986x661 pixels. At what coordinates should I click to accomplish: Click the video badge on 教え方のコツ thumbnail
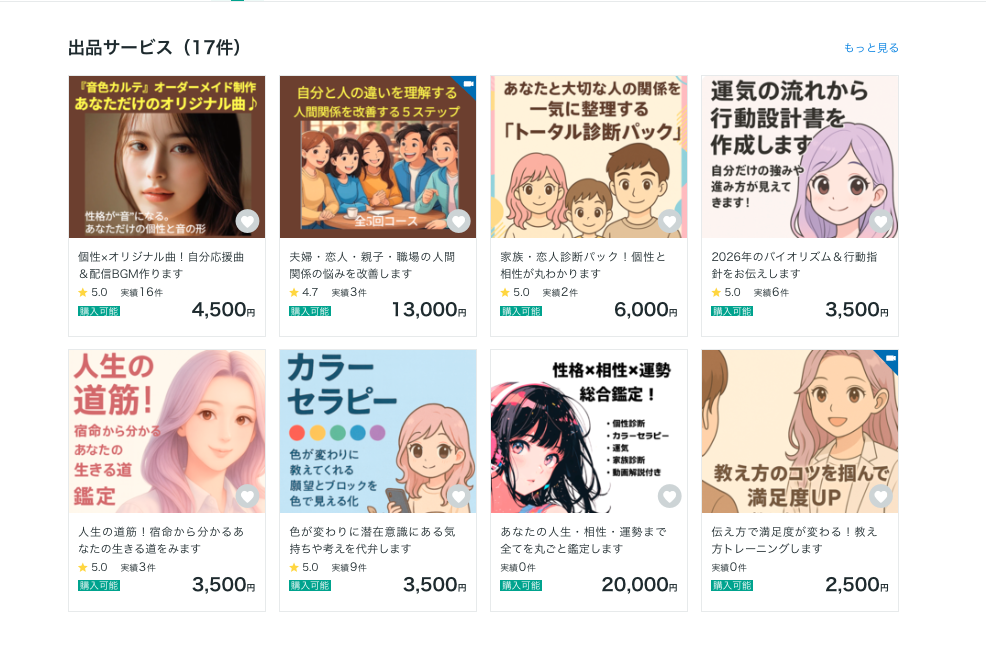click(889, 359)
